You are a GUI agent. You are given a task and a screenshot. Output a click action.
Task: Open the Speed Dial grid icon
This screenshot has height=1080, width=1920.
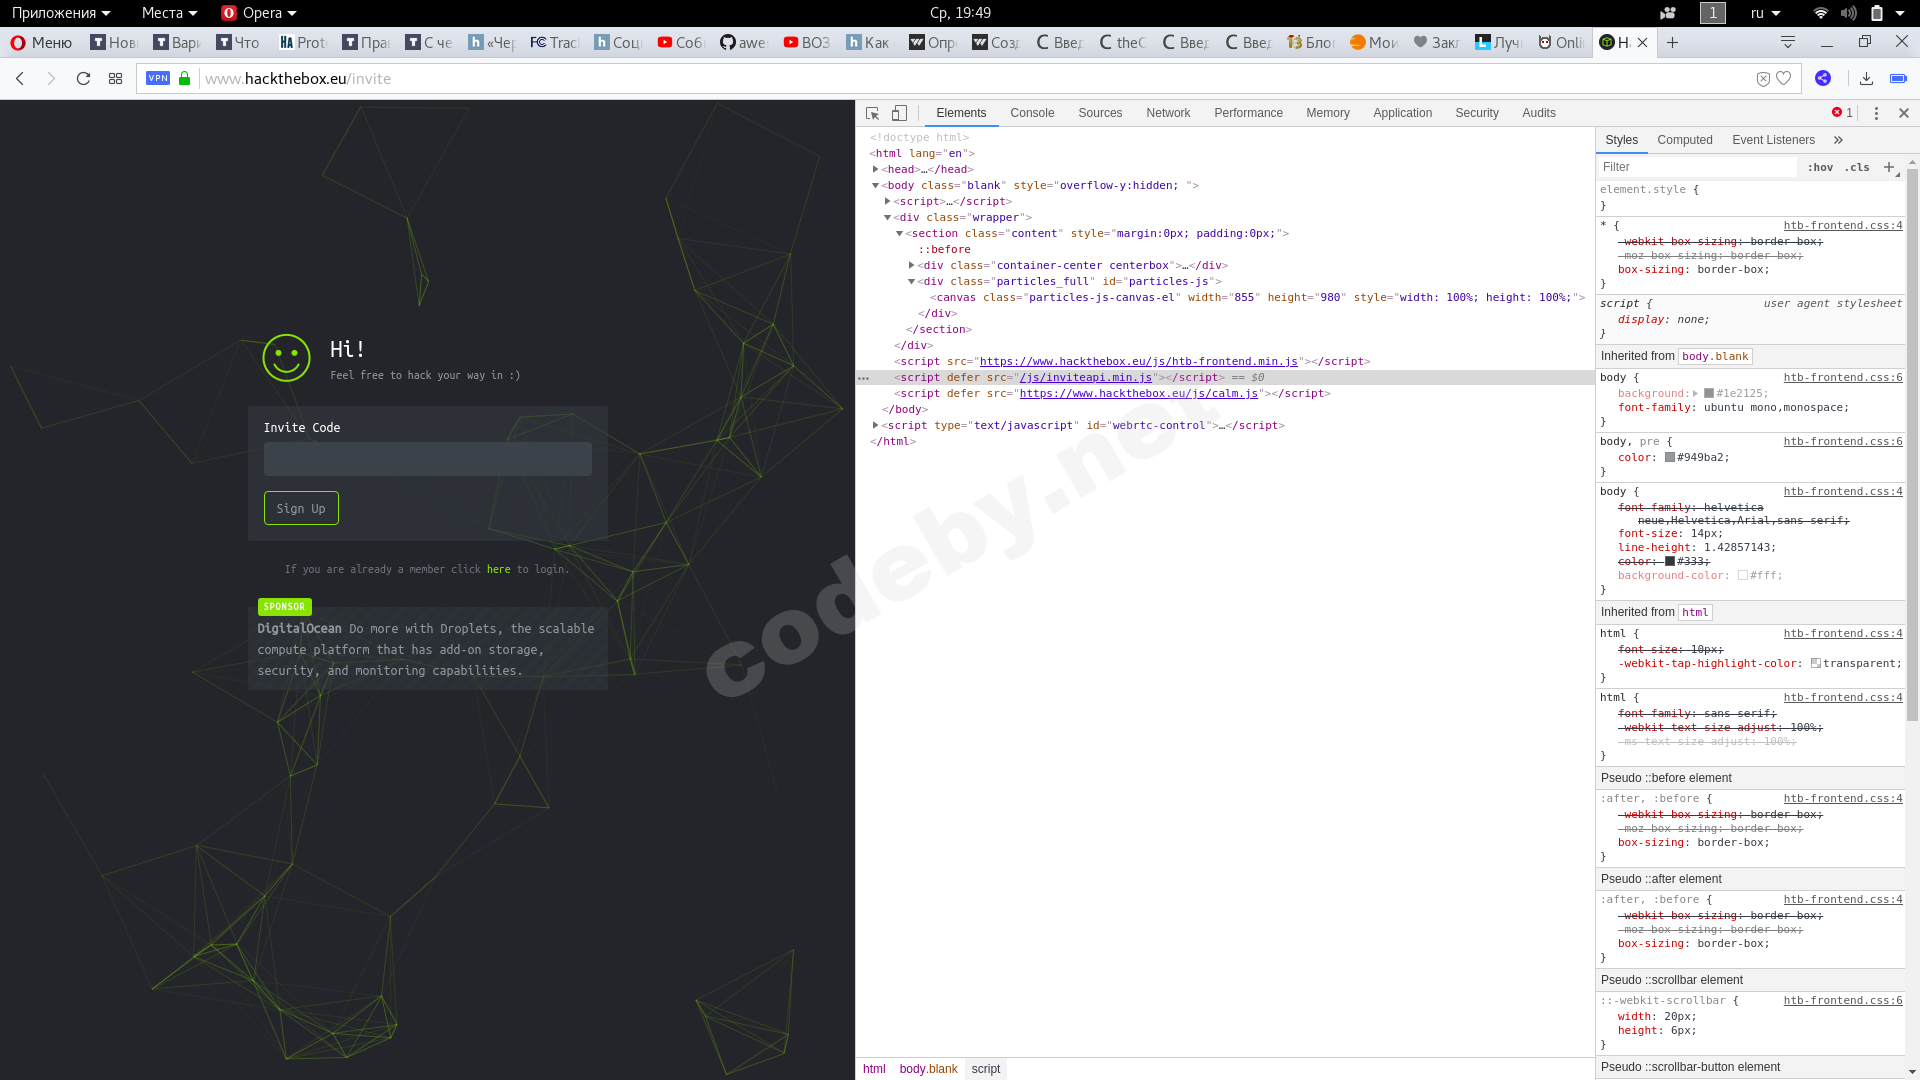tap(115, 78)
